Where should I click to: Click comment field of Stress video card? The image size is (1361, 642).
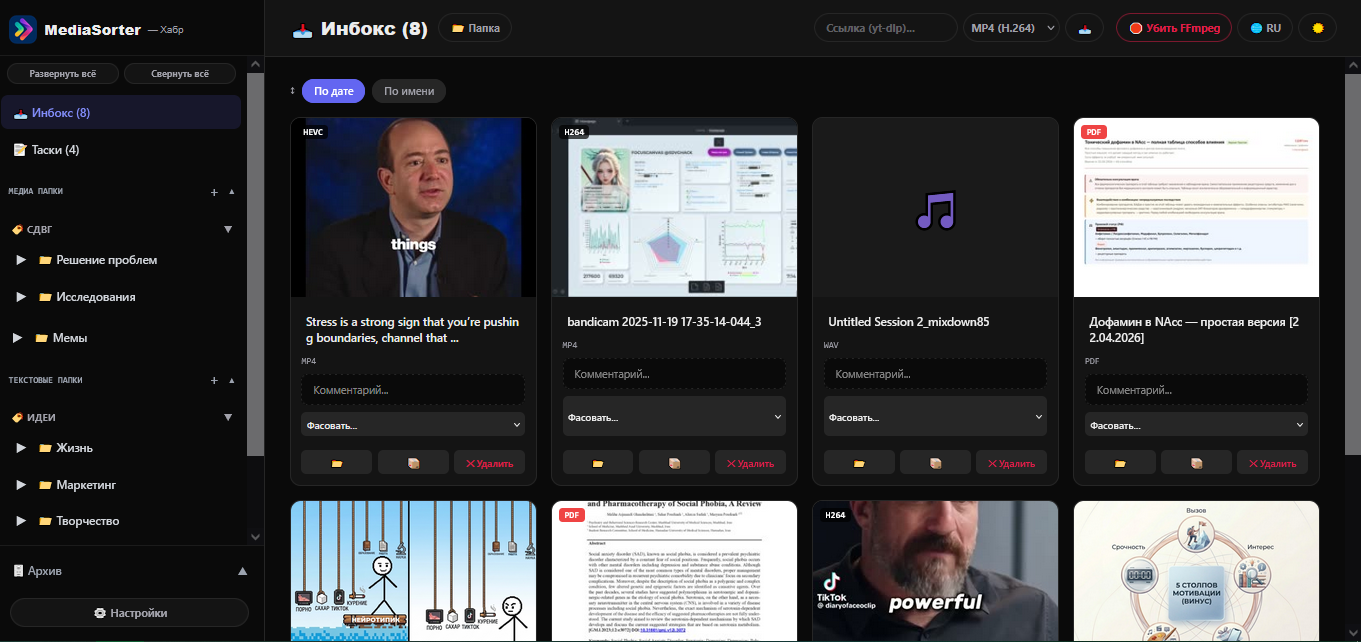(x=413, y=390)
